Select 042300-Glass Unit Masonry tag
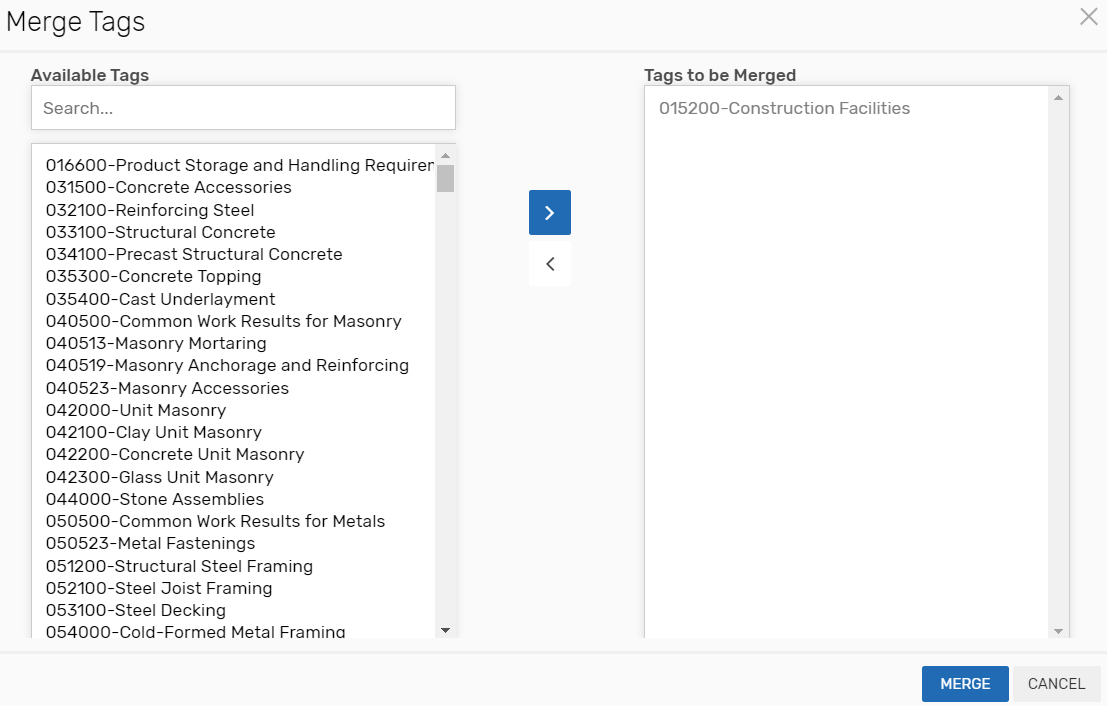This screenshot has width=1107, height=706. pos(160,477)
